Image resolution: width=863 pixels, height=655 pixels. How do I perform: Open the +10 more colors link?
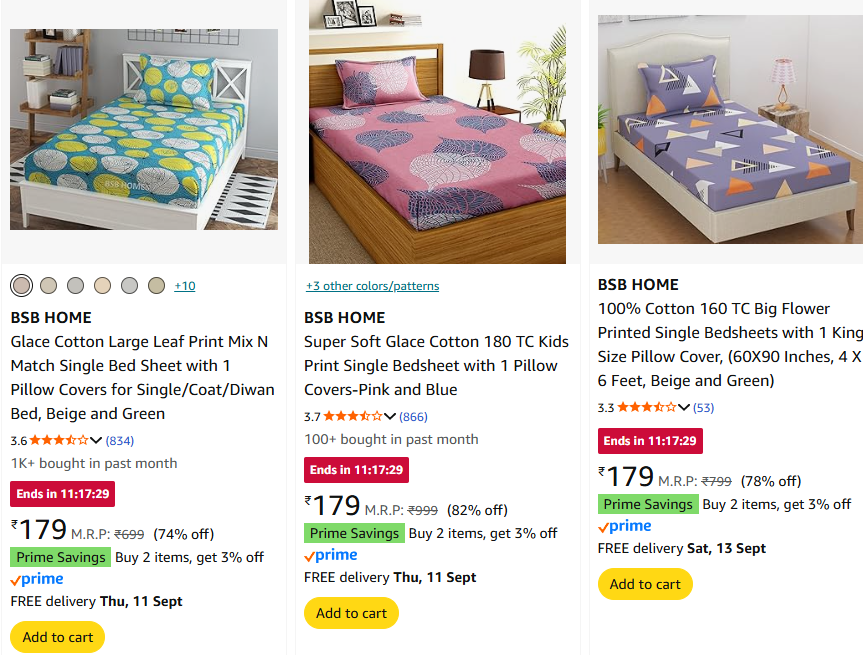point(185,286)
